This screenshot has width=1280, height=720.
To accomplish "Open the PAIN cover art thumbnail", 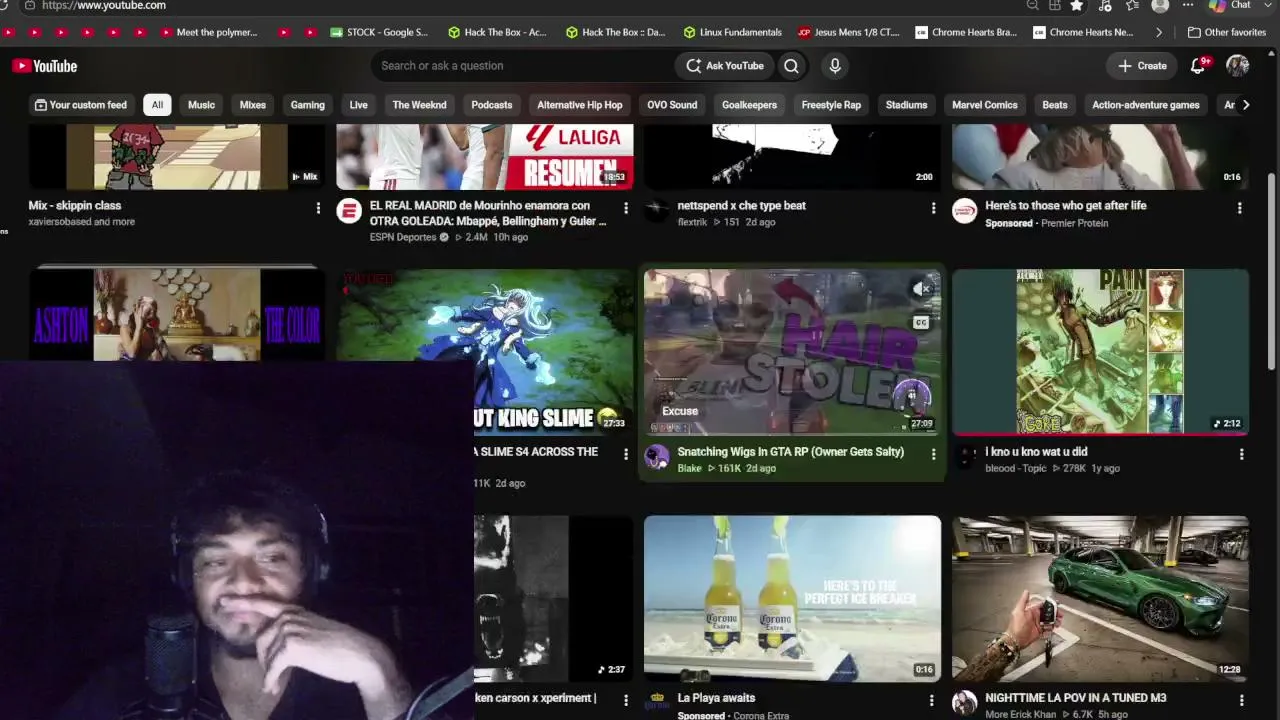I will point(1100,352).
